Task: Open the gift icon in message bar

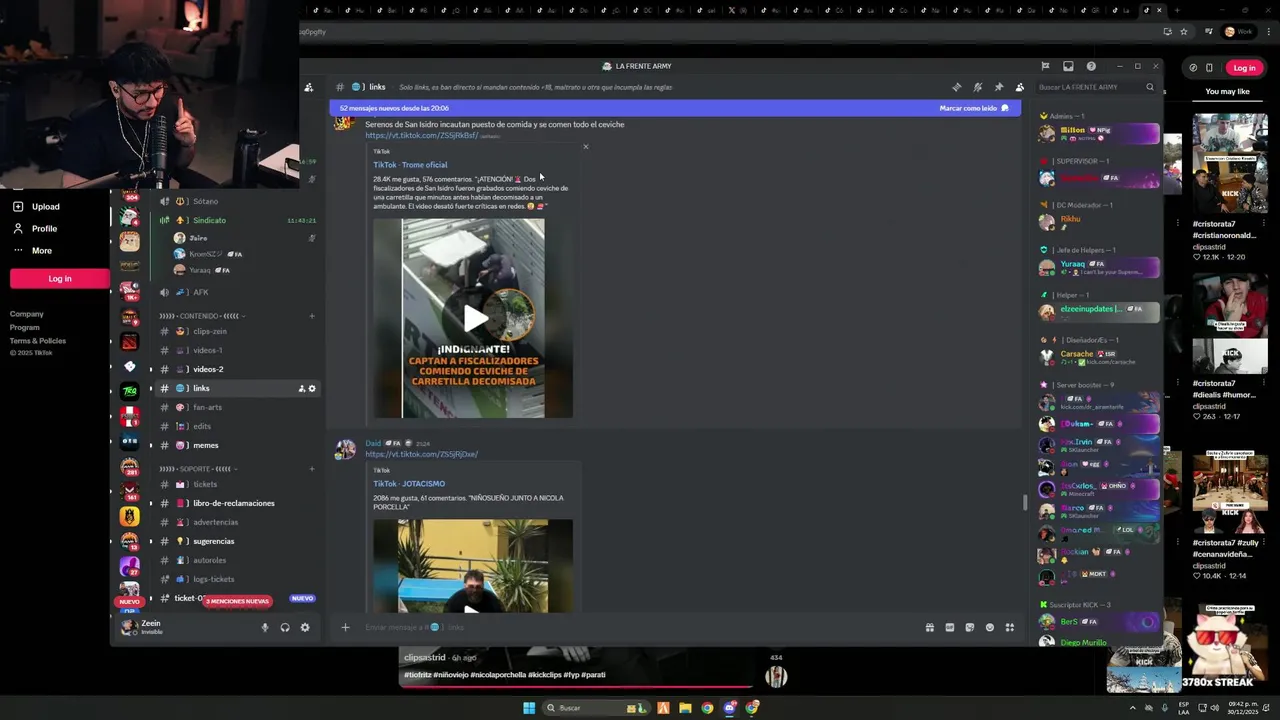Action: click(x=930, y=627)
